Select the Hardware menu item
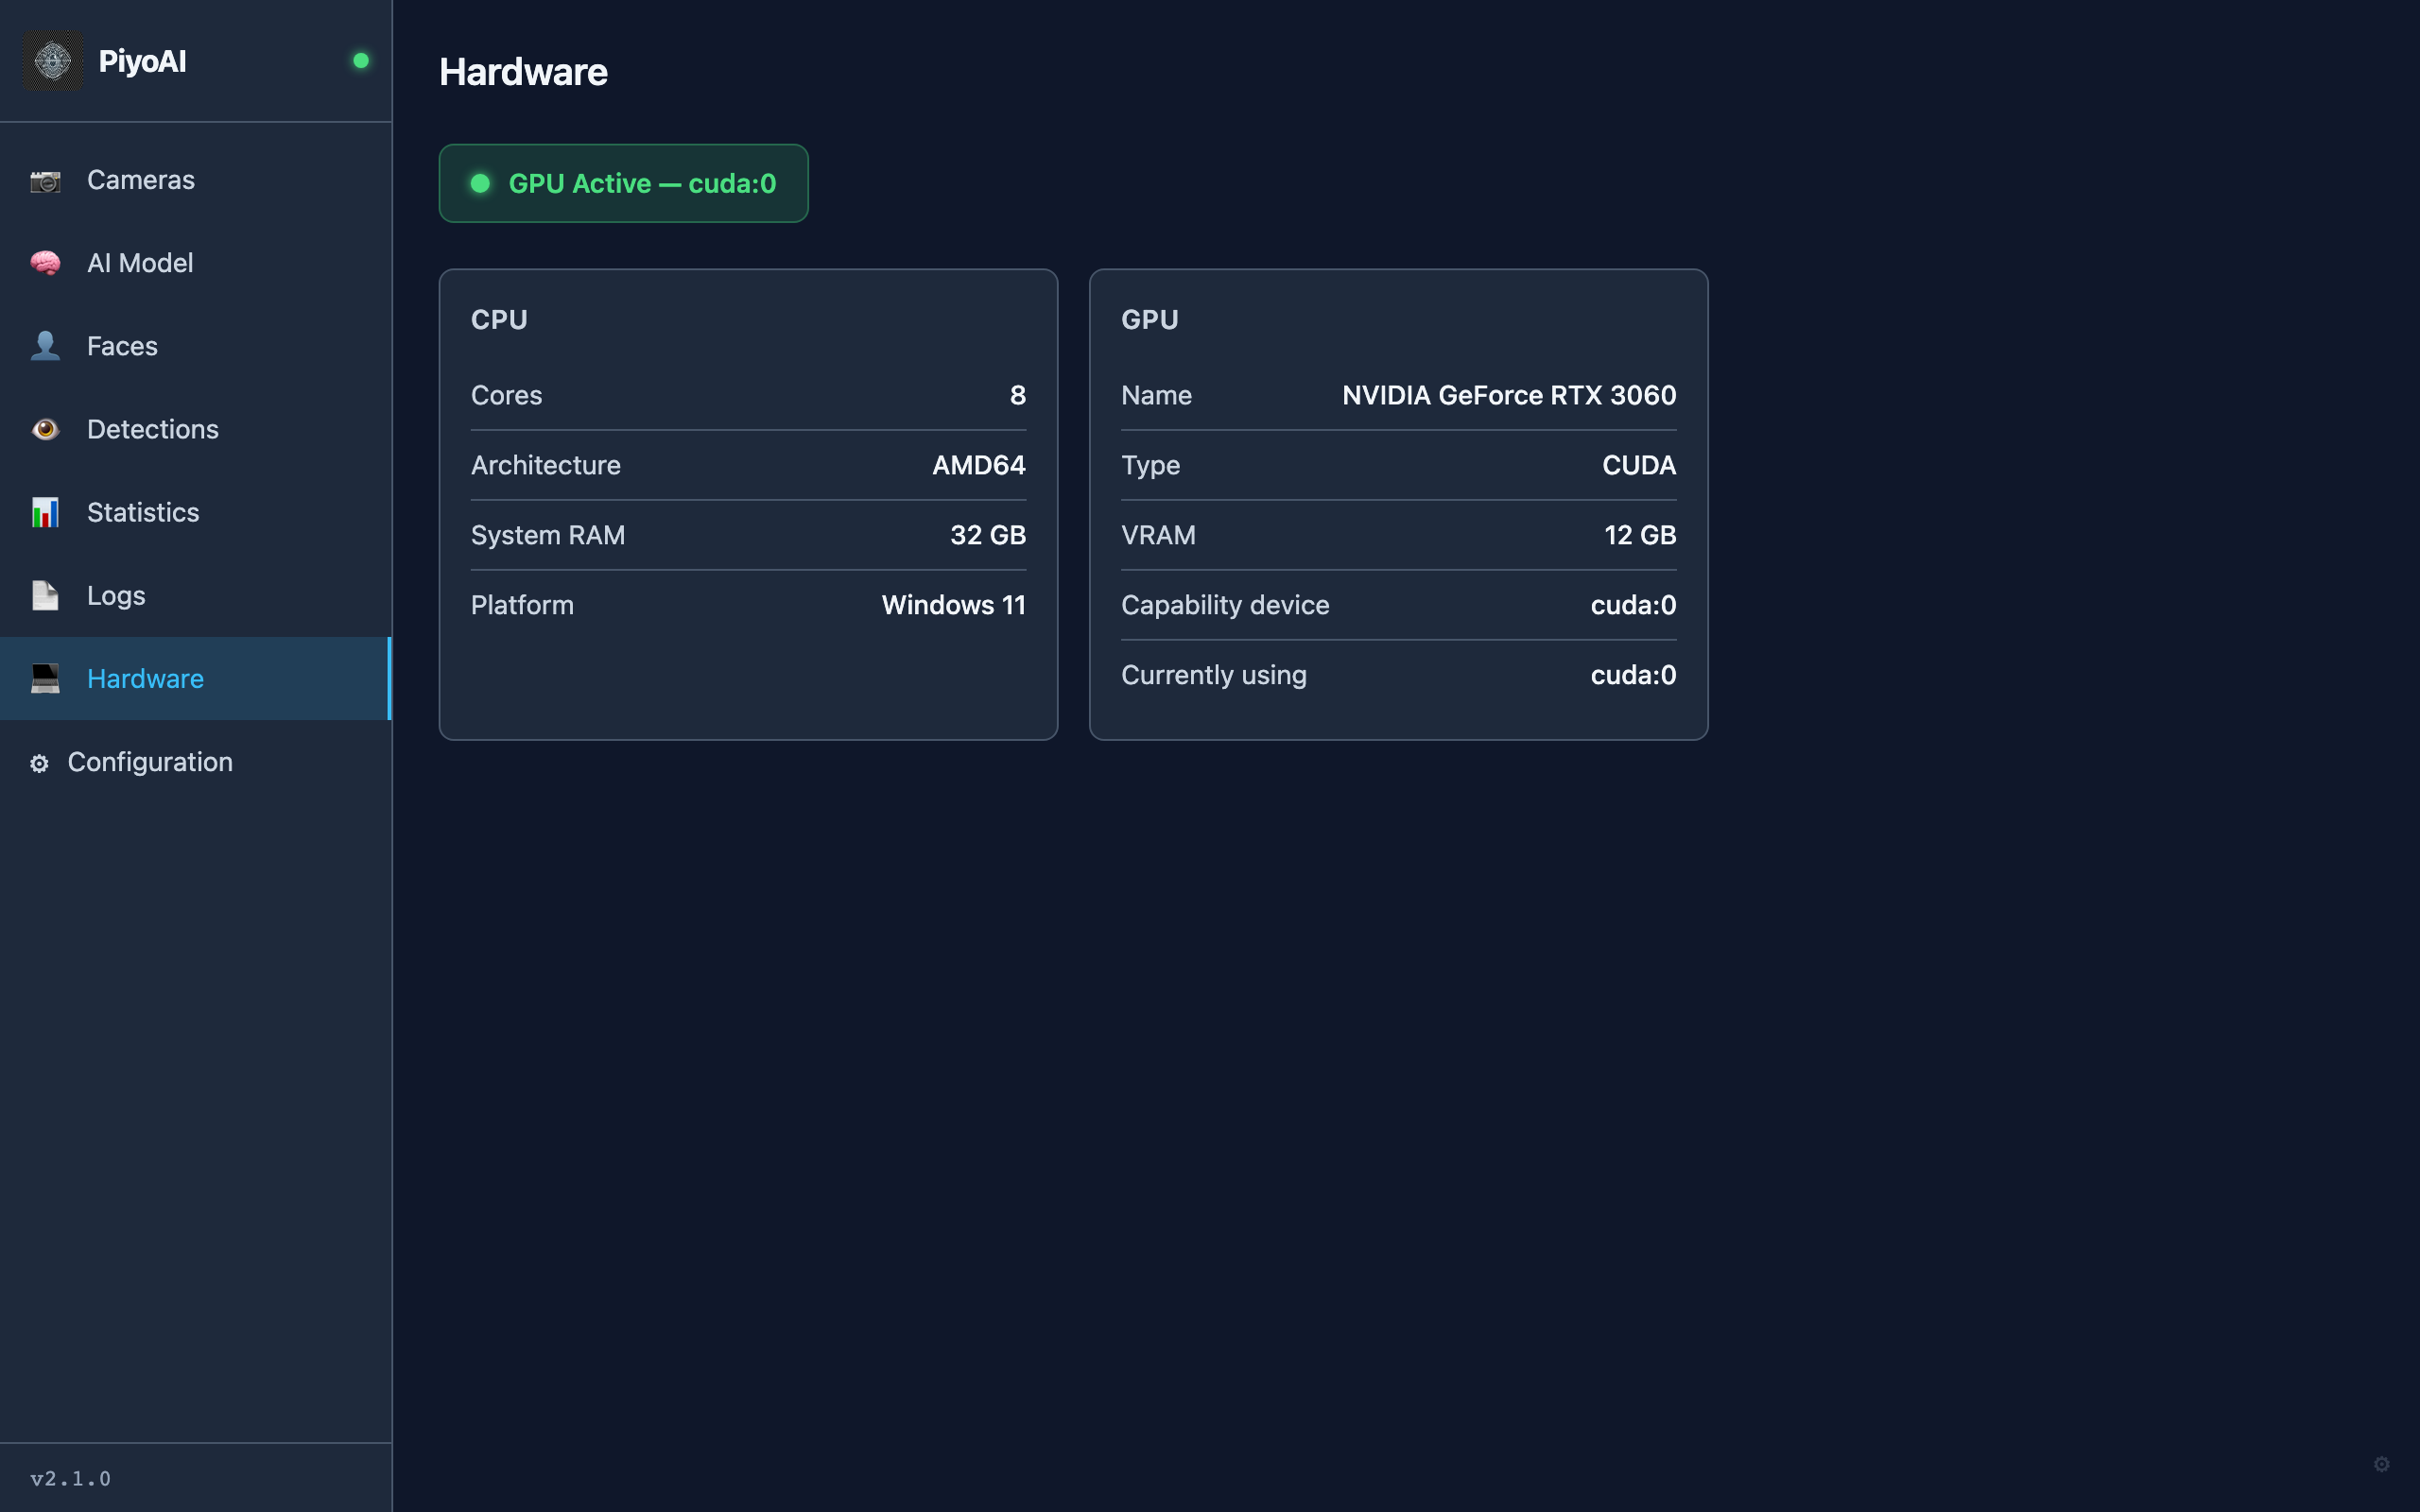The height and width of the screenshot is (1512, 2420). [196, 678]
